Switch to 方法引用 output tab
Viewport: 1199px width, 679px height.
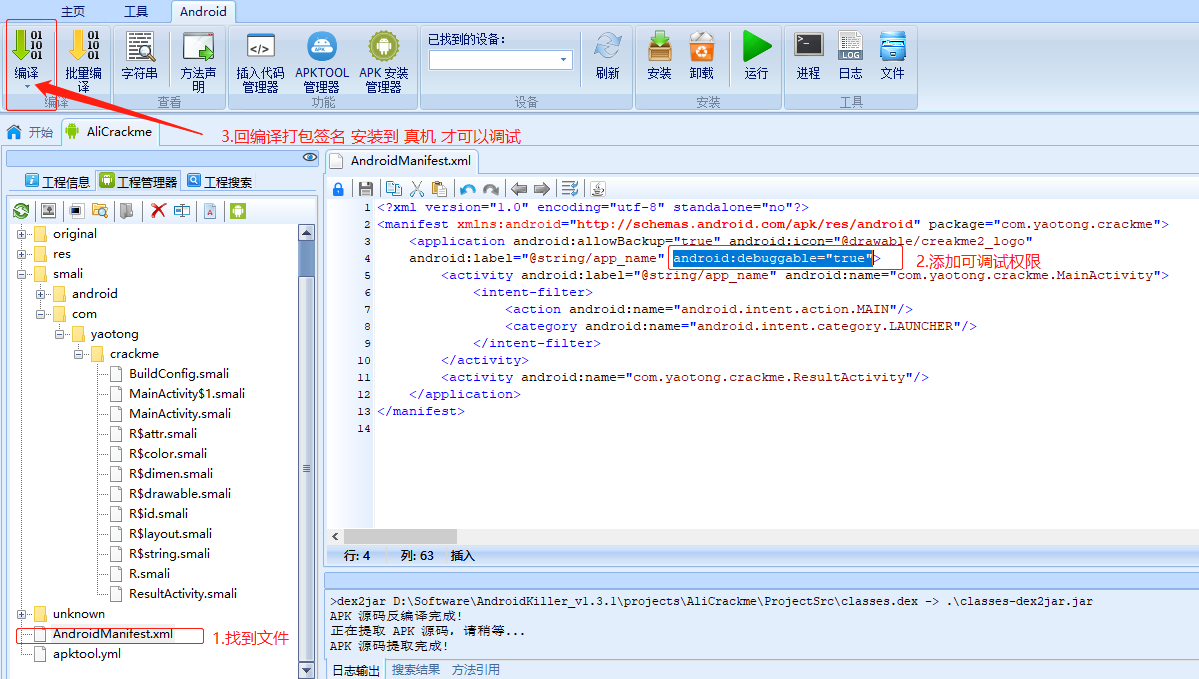[476, 670]
